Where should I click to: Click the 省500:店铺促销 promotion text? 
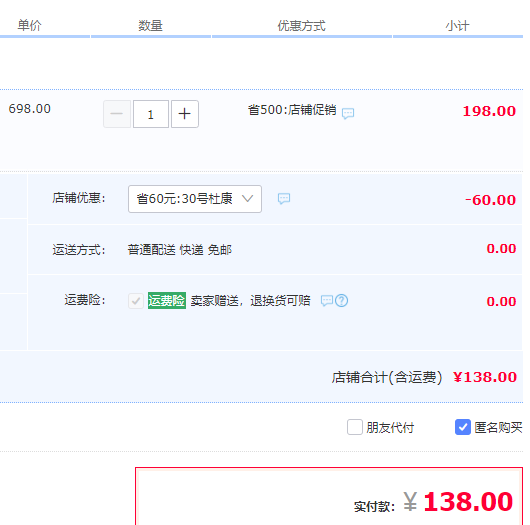tap(292, 110)
